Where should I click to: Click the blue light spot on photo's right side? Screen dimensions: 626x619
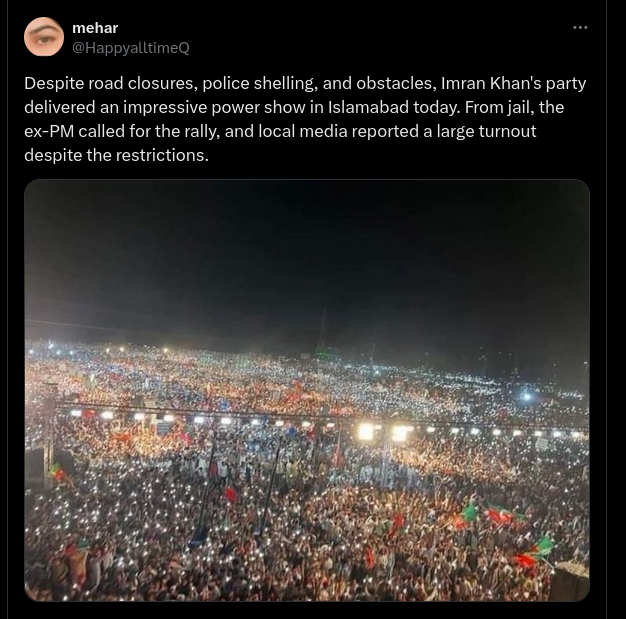coord(526,396)
